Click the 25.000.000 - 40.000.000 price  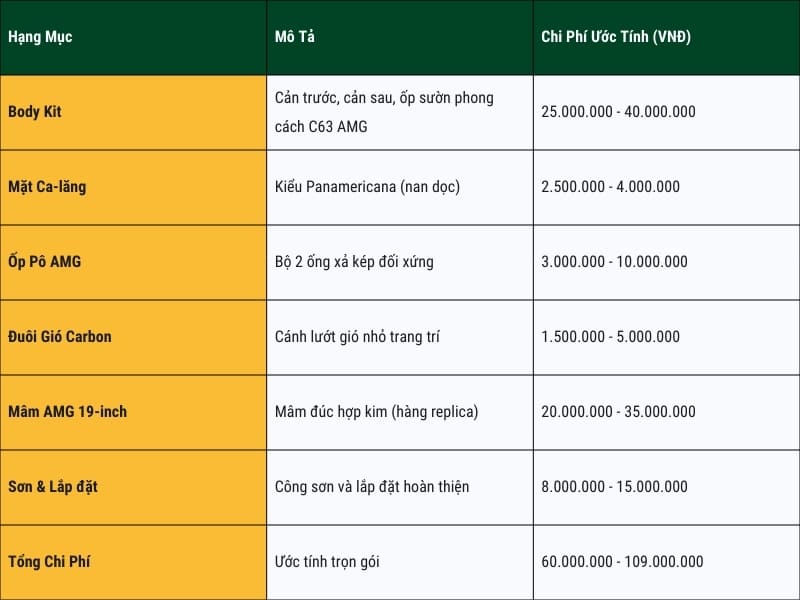618,112
